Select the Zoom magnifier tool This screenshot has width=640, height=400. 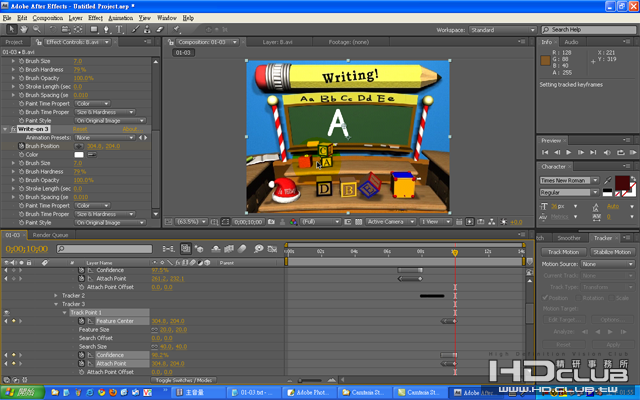pyautogui.click(x=37, y=29)
